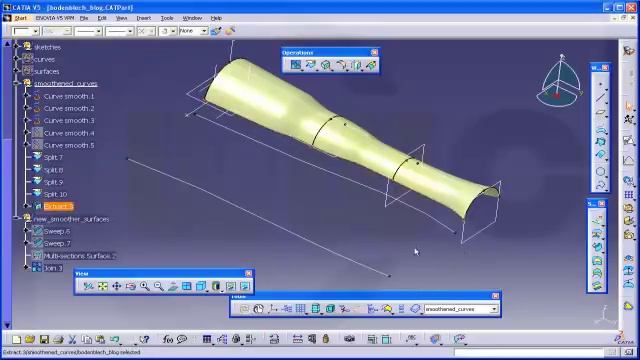The width and height of the screenshot is (640, 360).
Task: Open the Window menu
Action: 192,18
